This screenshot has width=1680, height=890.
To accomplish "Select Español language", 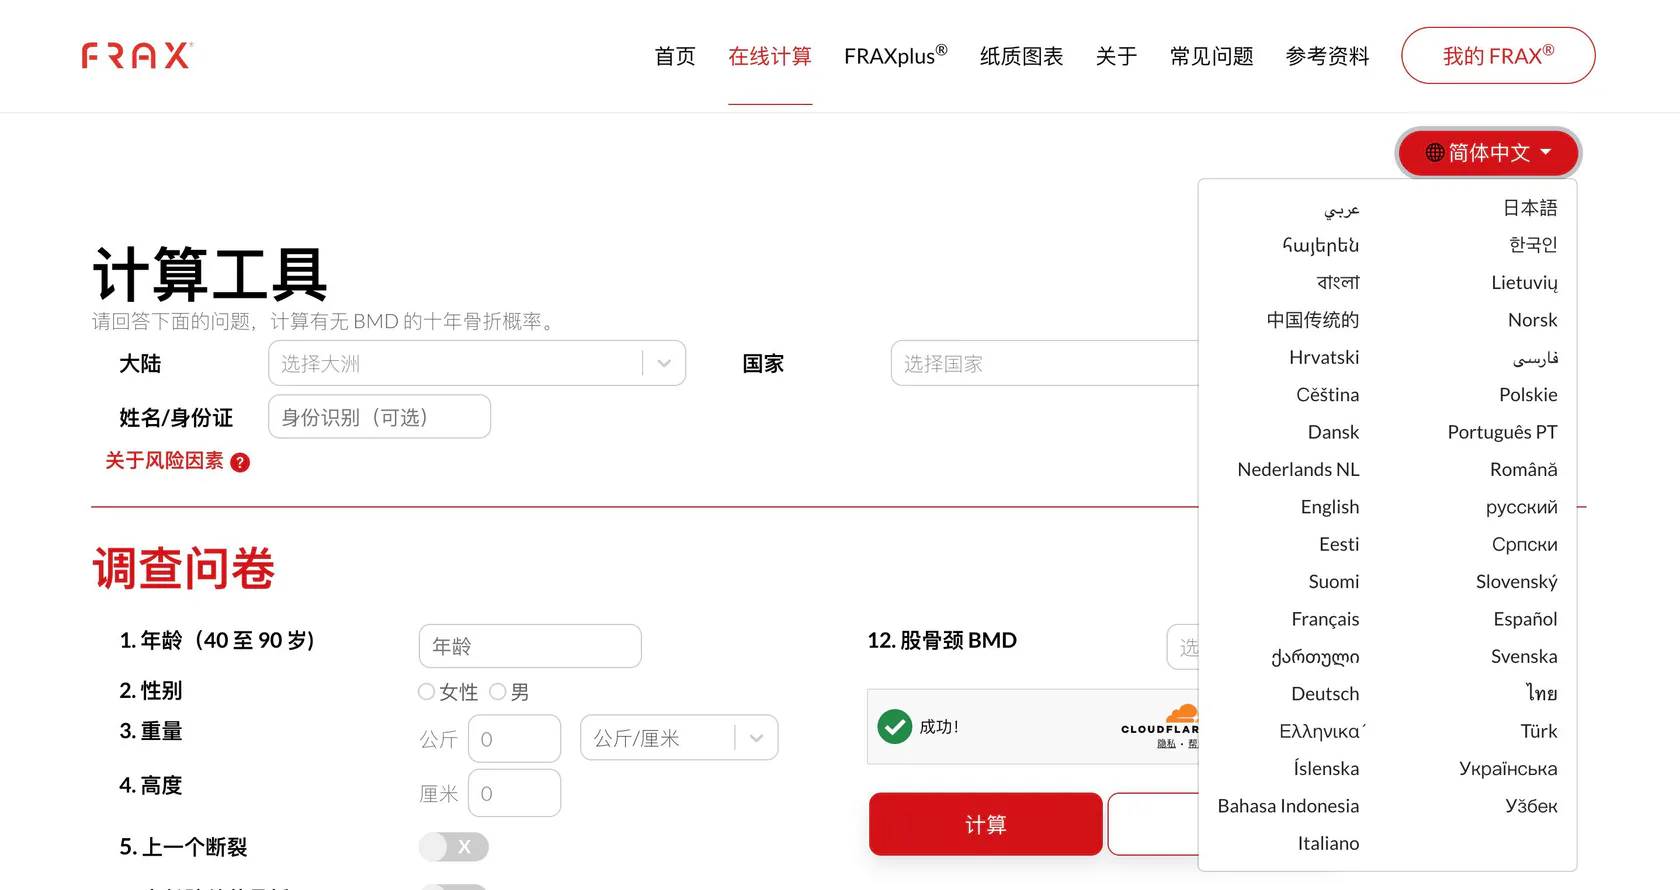I will tap(1525, 619).
